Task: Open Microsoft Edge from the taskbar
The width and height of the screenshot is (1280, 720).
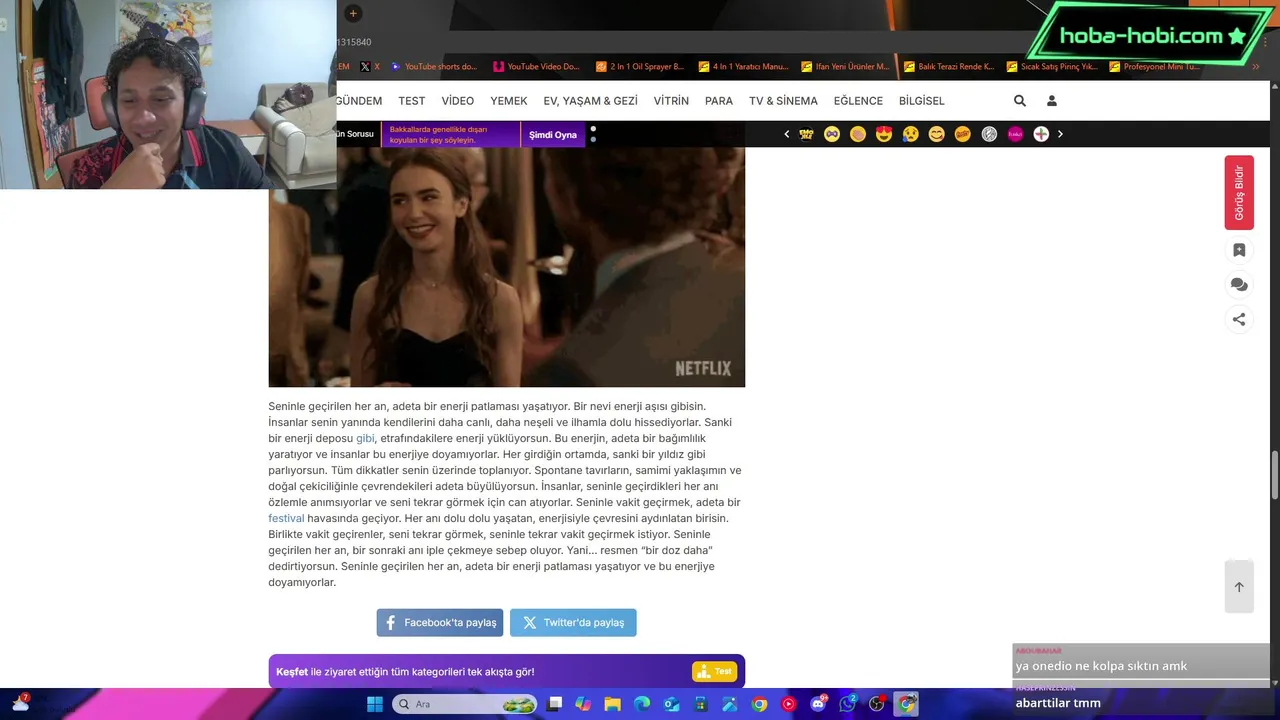Action: click(642, 704)
